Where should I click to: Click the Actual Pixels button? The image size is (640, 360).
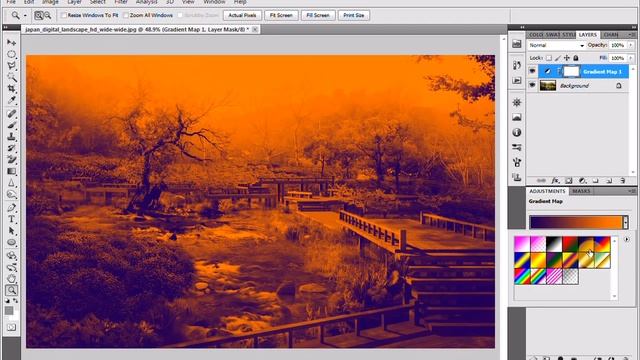click(242, 16)
